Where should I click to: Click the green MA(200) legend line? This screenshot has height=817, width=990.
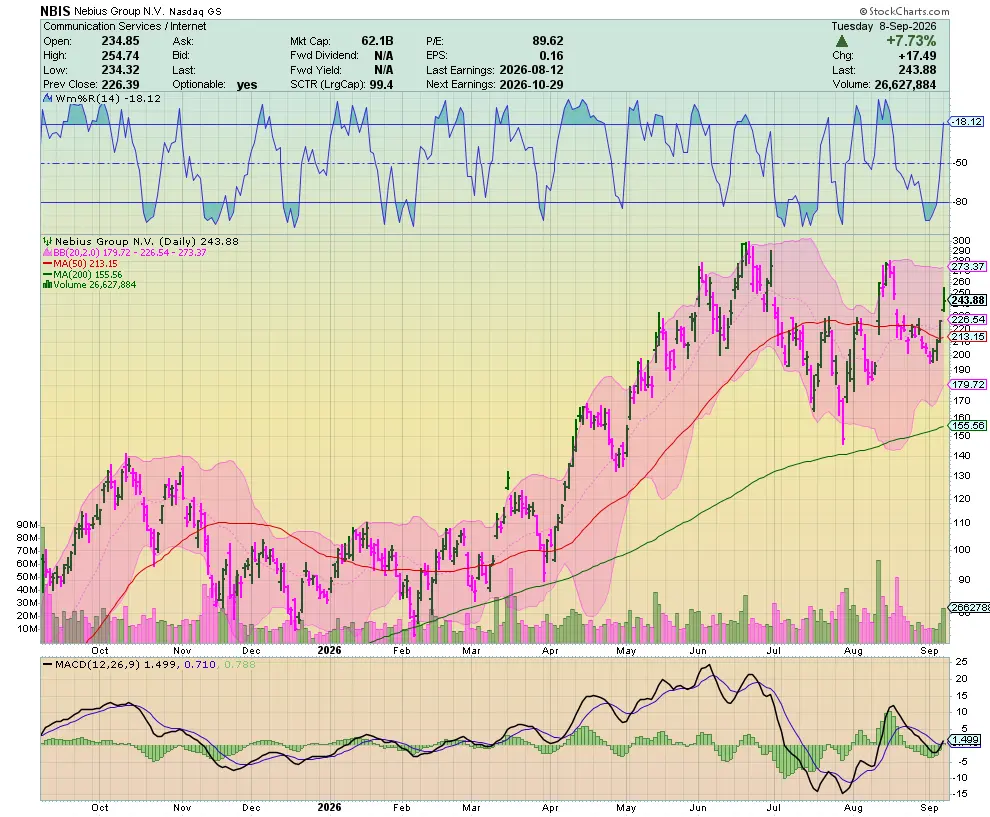(47, 274)
